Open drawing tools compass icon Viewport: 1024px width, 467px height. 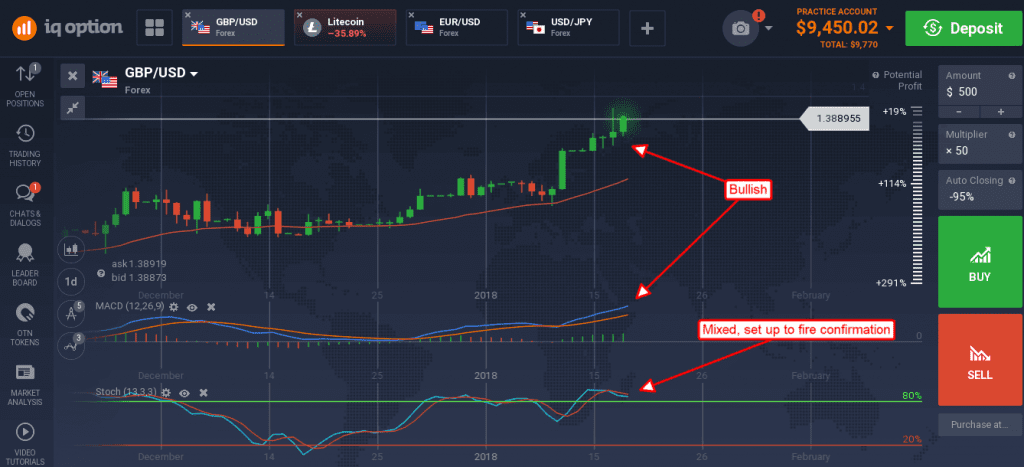pyautogui.click(x=71, y=314)
